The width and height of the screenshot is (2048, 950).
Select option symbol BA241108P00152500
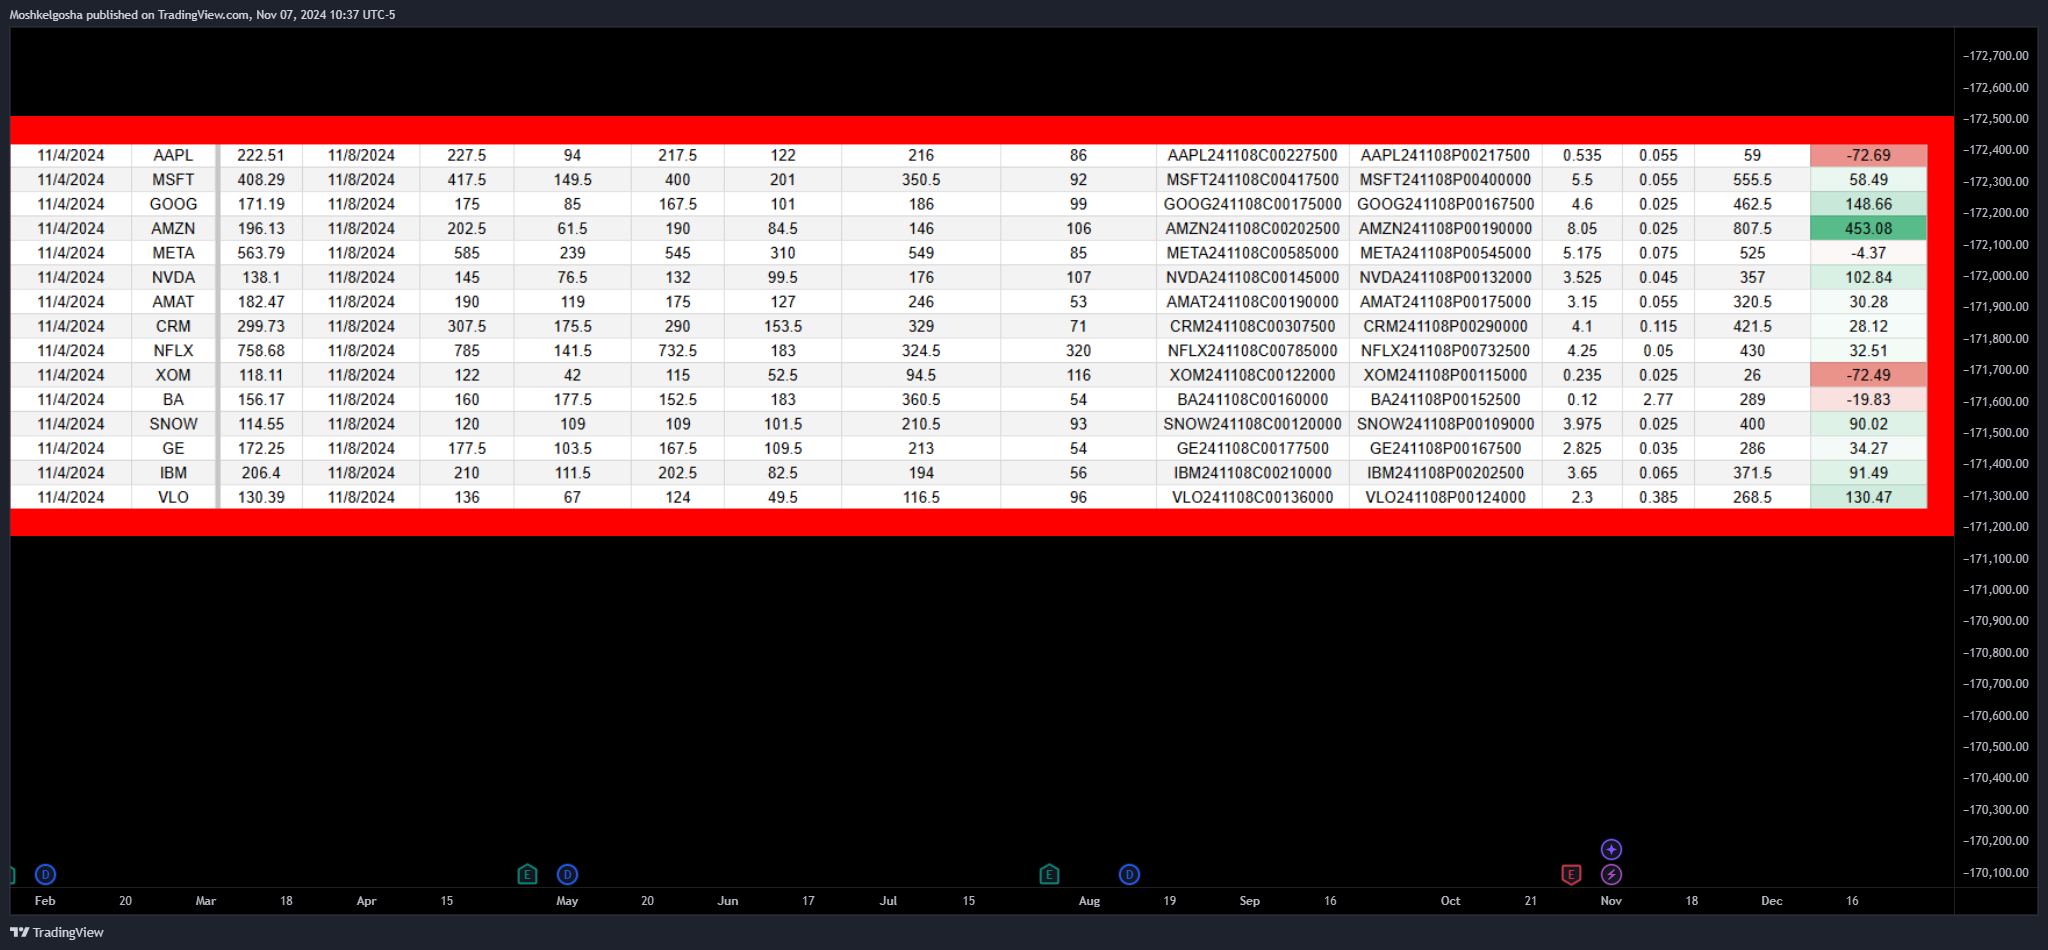(1445, 400)
